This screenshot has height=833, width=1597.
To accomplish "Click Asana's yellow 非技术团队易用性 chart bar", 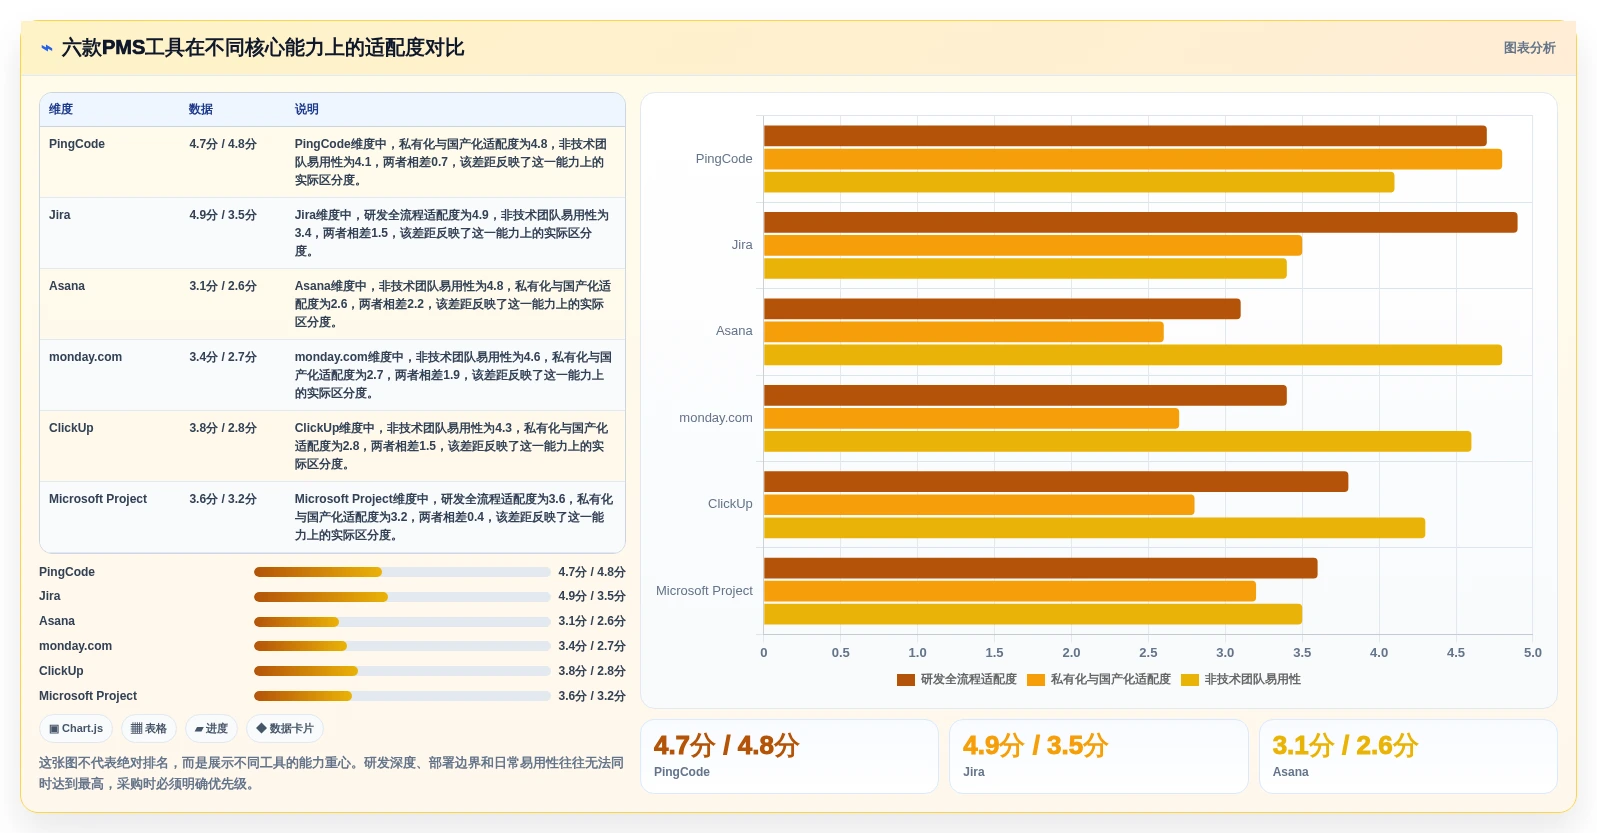I will tap(1133, 355).
